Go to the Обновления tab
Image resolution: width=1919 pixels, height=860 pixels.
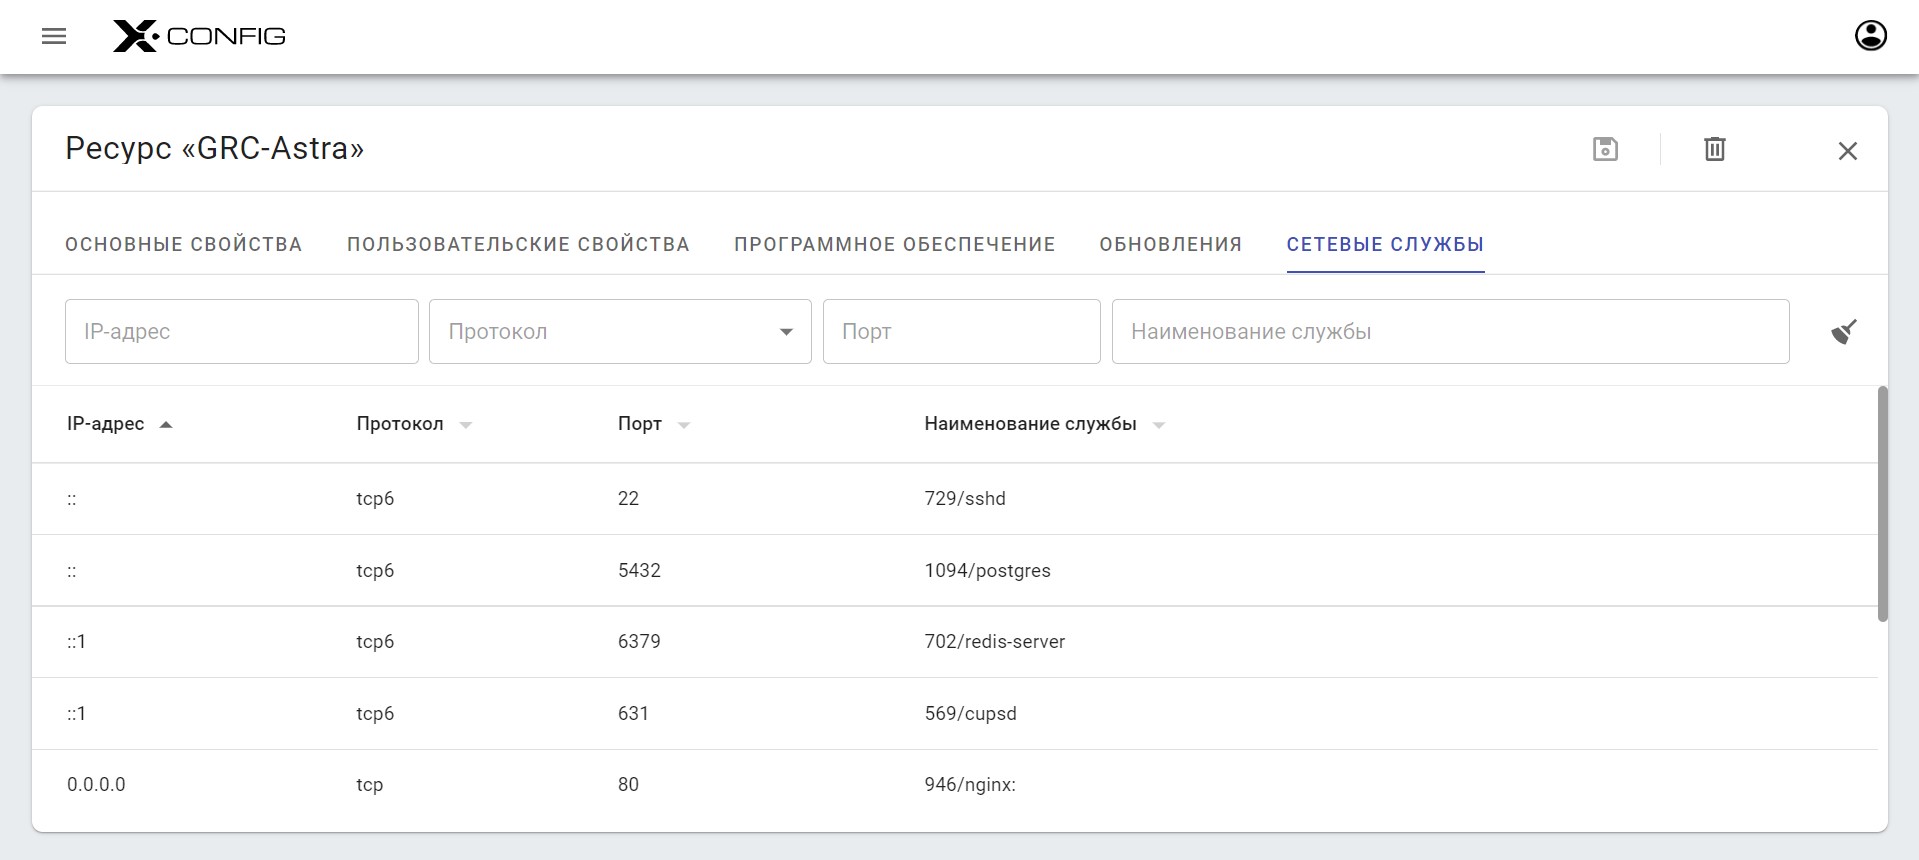[x=1170, y=245]
